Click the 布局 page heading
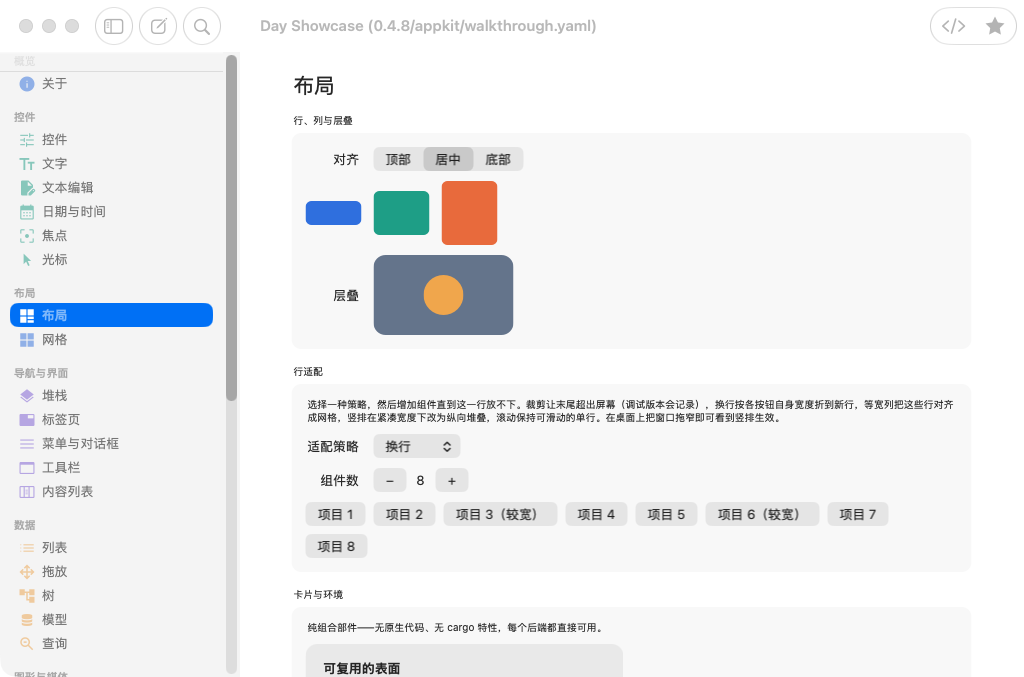 tap(314, 86)
